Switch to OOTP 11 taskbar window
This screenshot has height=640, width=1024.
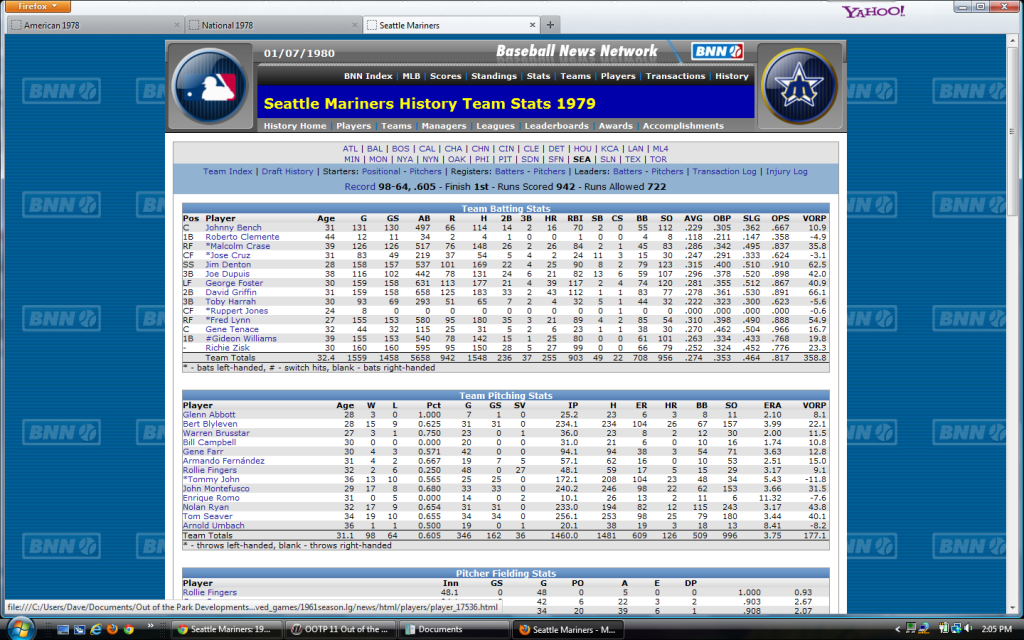click(x=340, y=630)
